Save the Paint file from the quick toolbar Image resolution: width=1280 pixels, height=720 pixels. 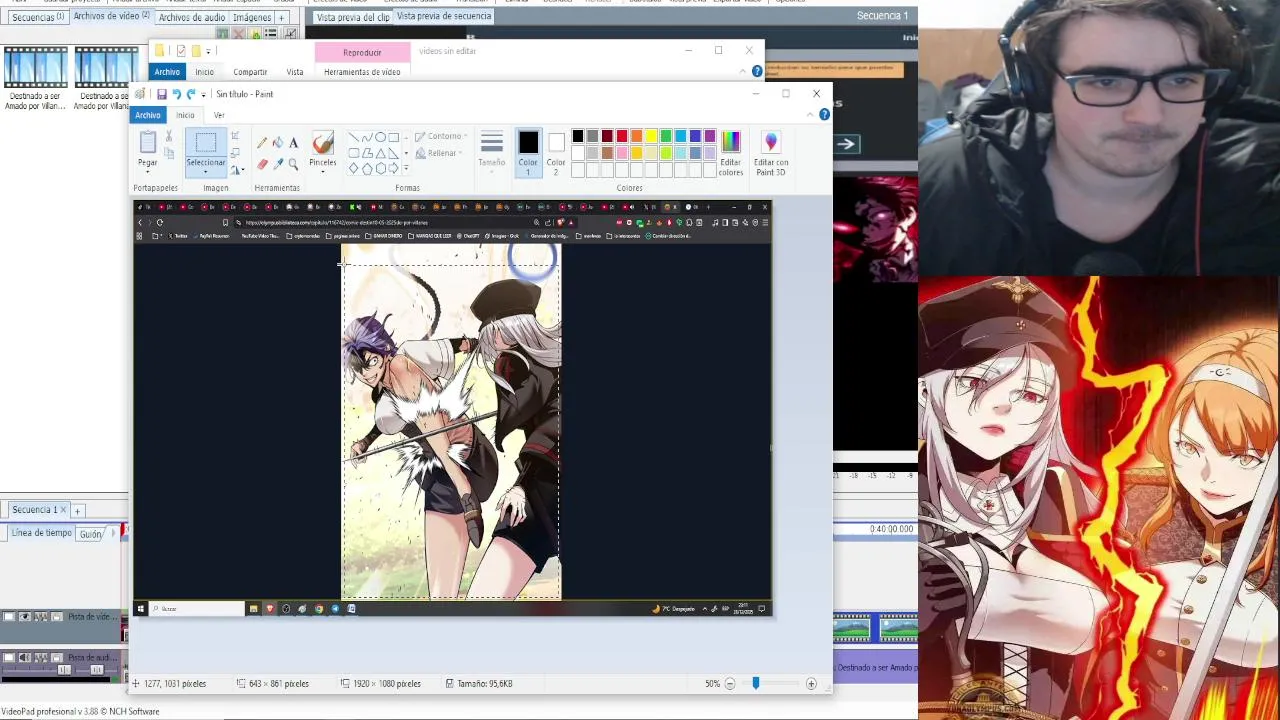tap(161, 94)
